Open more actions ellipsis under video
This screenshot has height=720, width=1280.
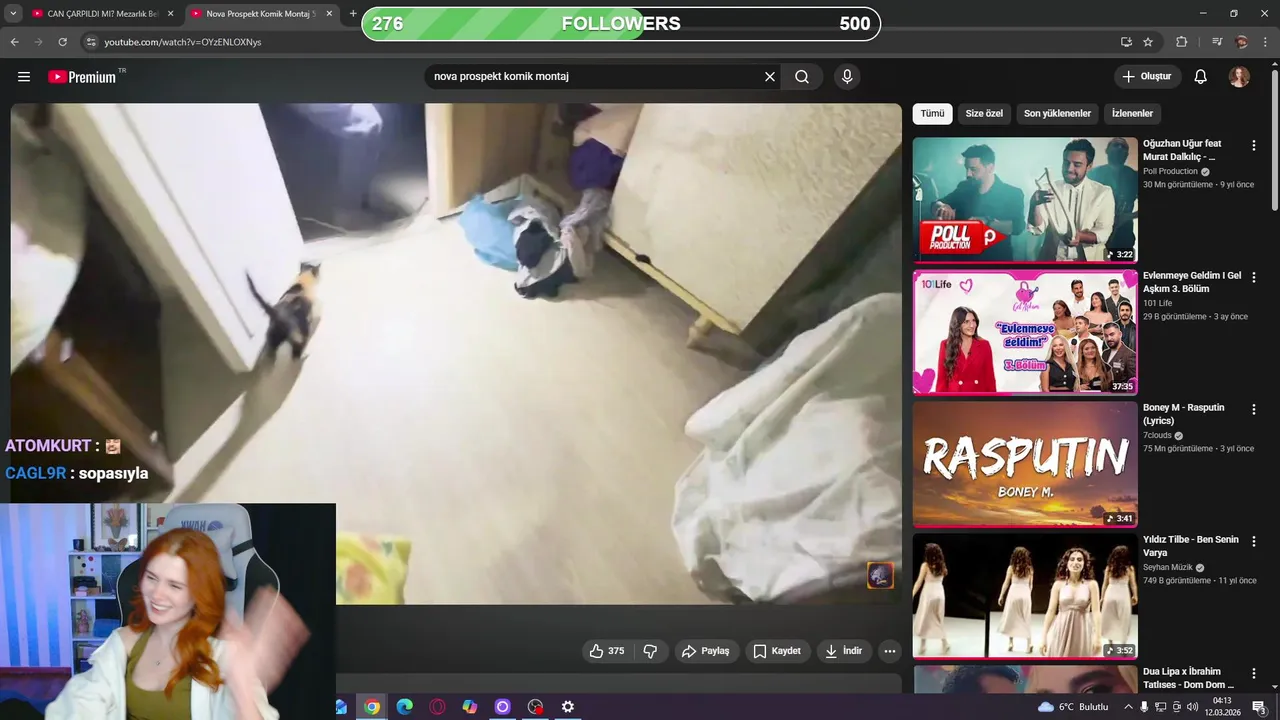[890, 651]
